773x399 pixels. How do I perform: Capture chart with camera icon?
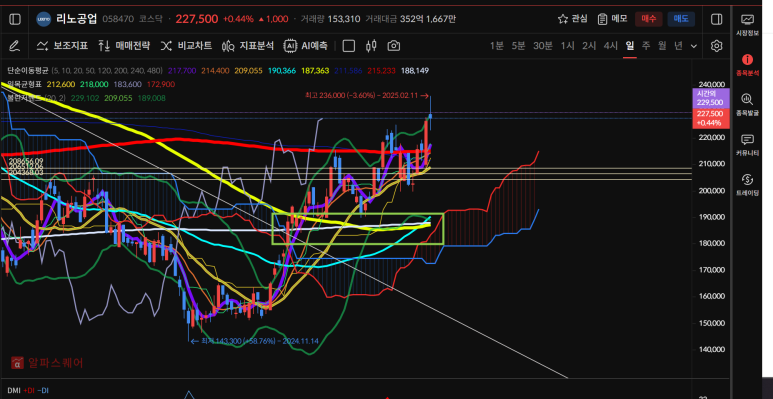(x=393, y=46)
